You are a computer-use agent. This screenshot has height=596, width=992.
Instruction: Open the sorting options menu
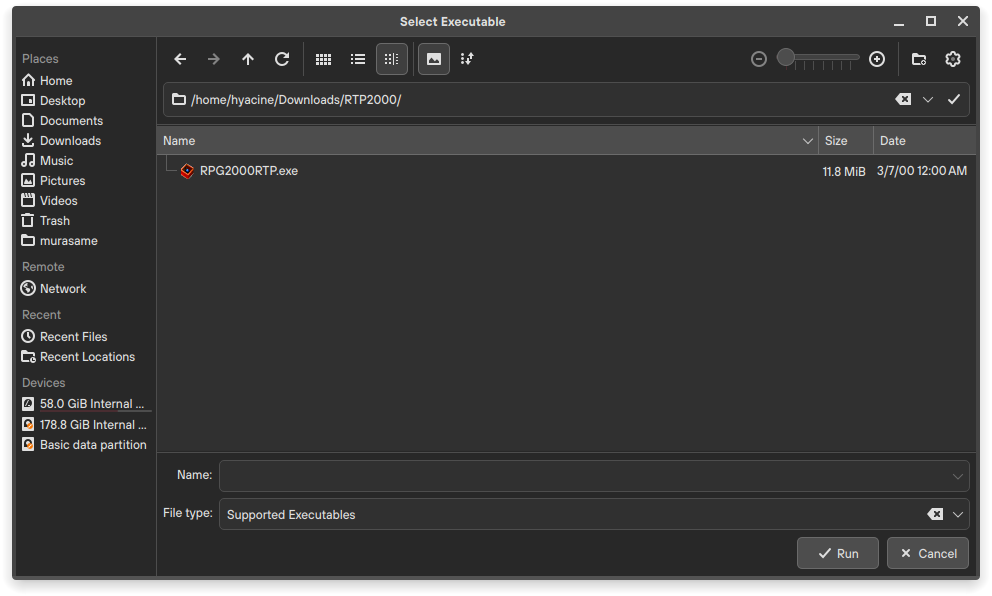pos(467,59)
